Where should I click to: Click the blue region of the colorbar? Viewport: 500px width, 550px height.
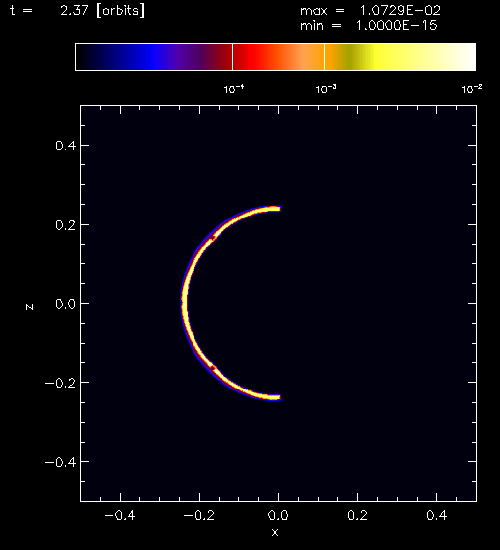153,57
